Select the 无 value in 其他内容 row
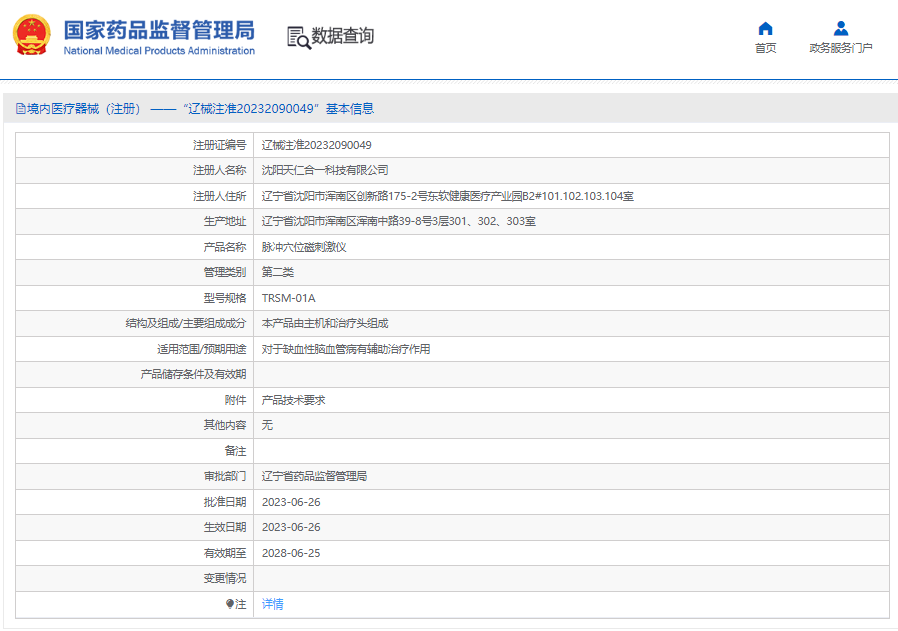Viewport: 898px width, 631px height. tap(267, 425)
